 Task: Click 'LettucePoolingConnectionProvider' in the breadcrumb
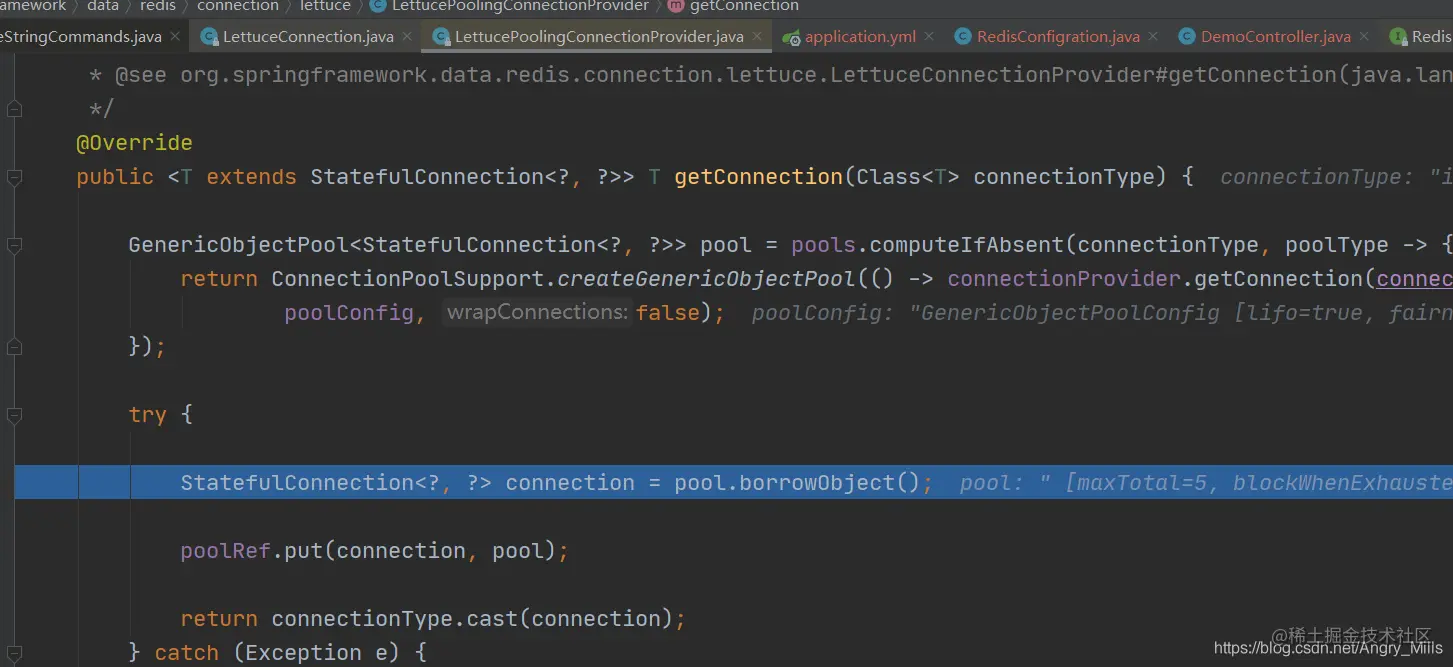pyautogui.click(x=520, y=6)
